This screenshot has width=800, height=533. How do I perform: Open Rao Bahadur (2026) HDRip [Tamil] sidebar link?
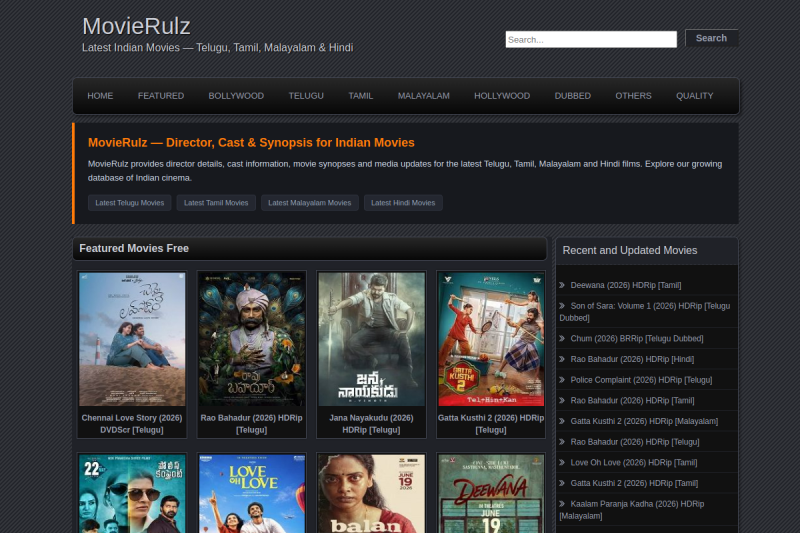tap(632, 400)
